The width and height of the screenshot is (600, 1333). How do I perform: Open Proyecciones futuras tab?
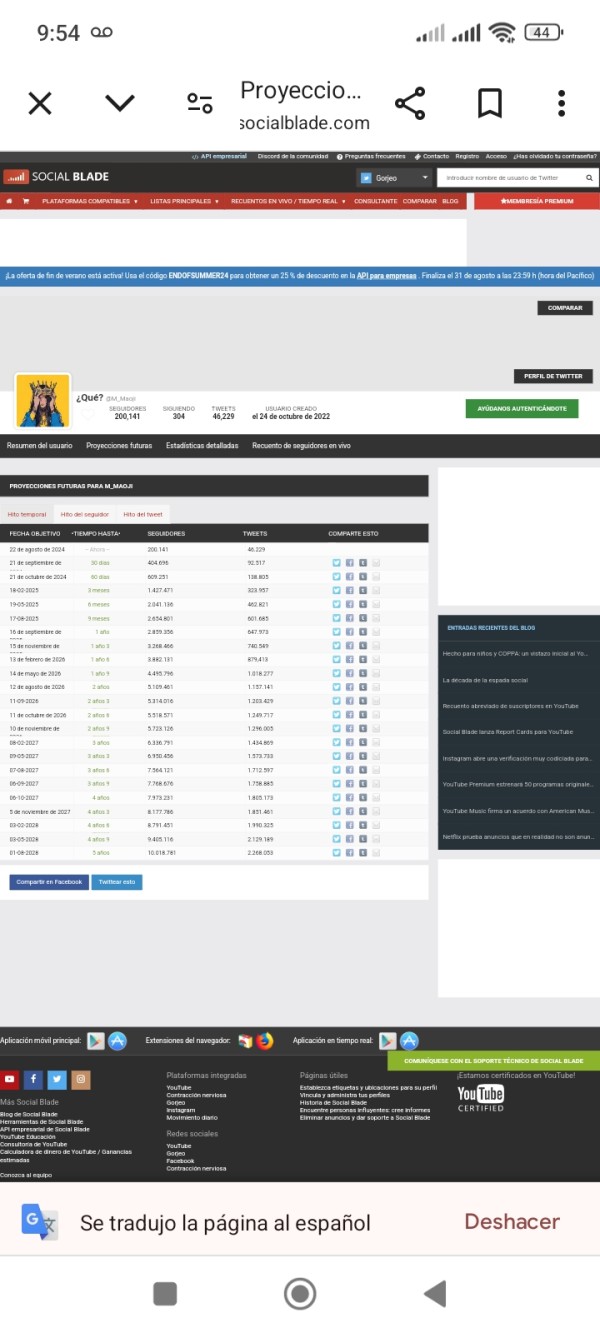[x=119, y=445]
